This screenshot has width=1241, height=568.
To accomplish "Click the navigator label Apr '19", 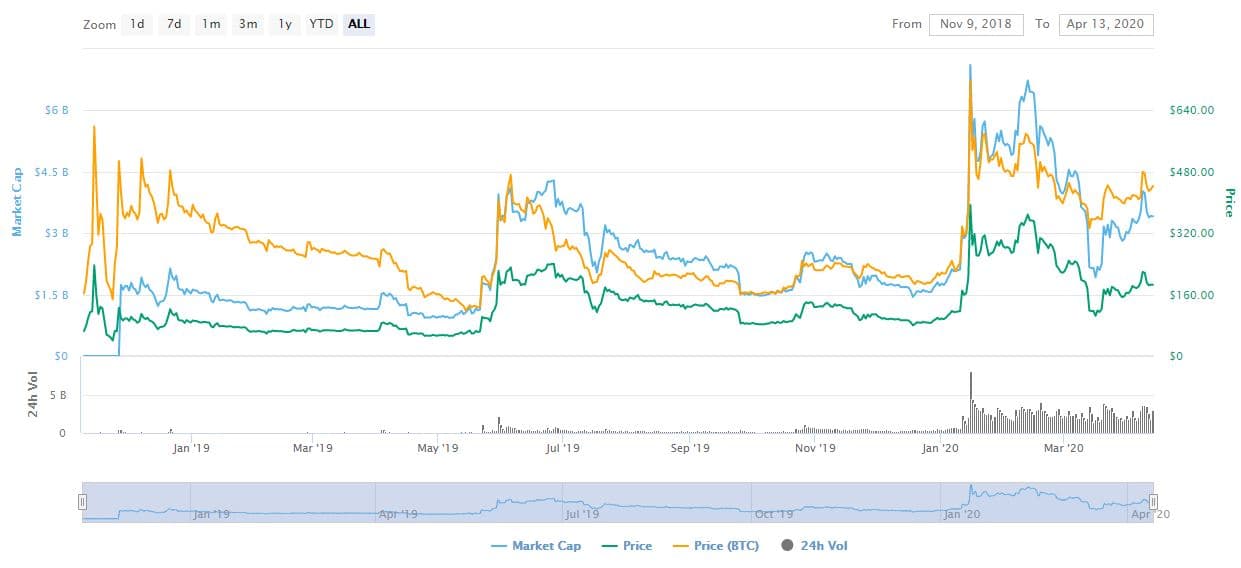I will [398, 514].
